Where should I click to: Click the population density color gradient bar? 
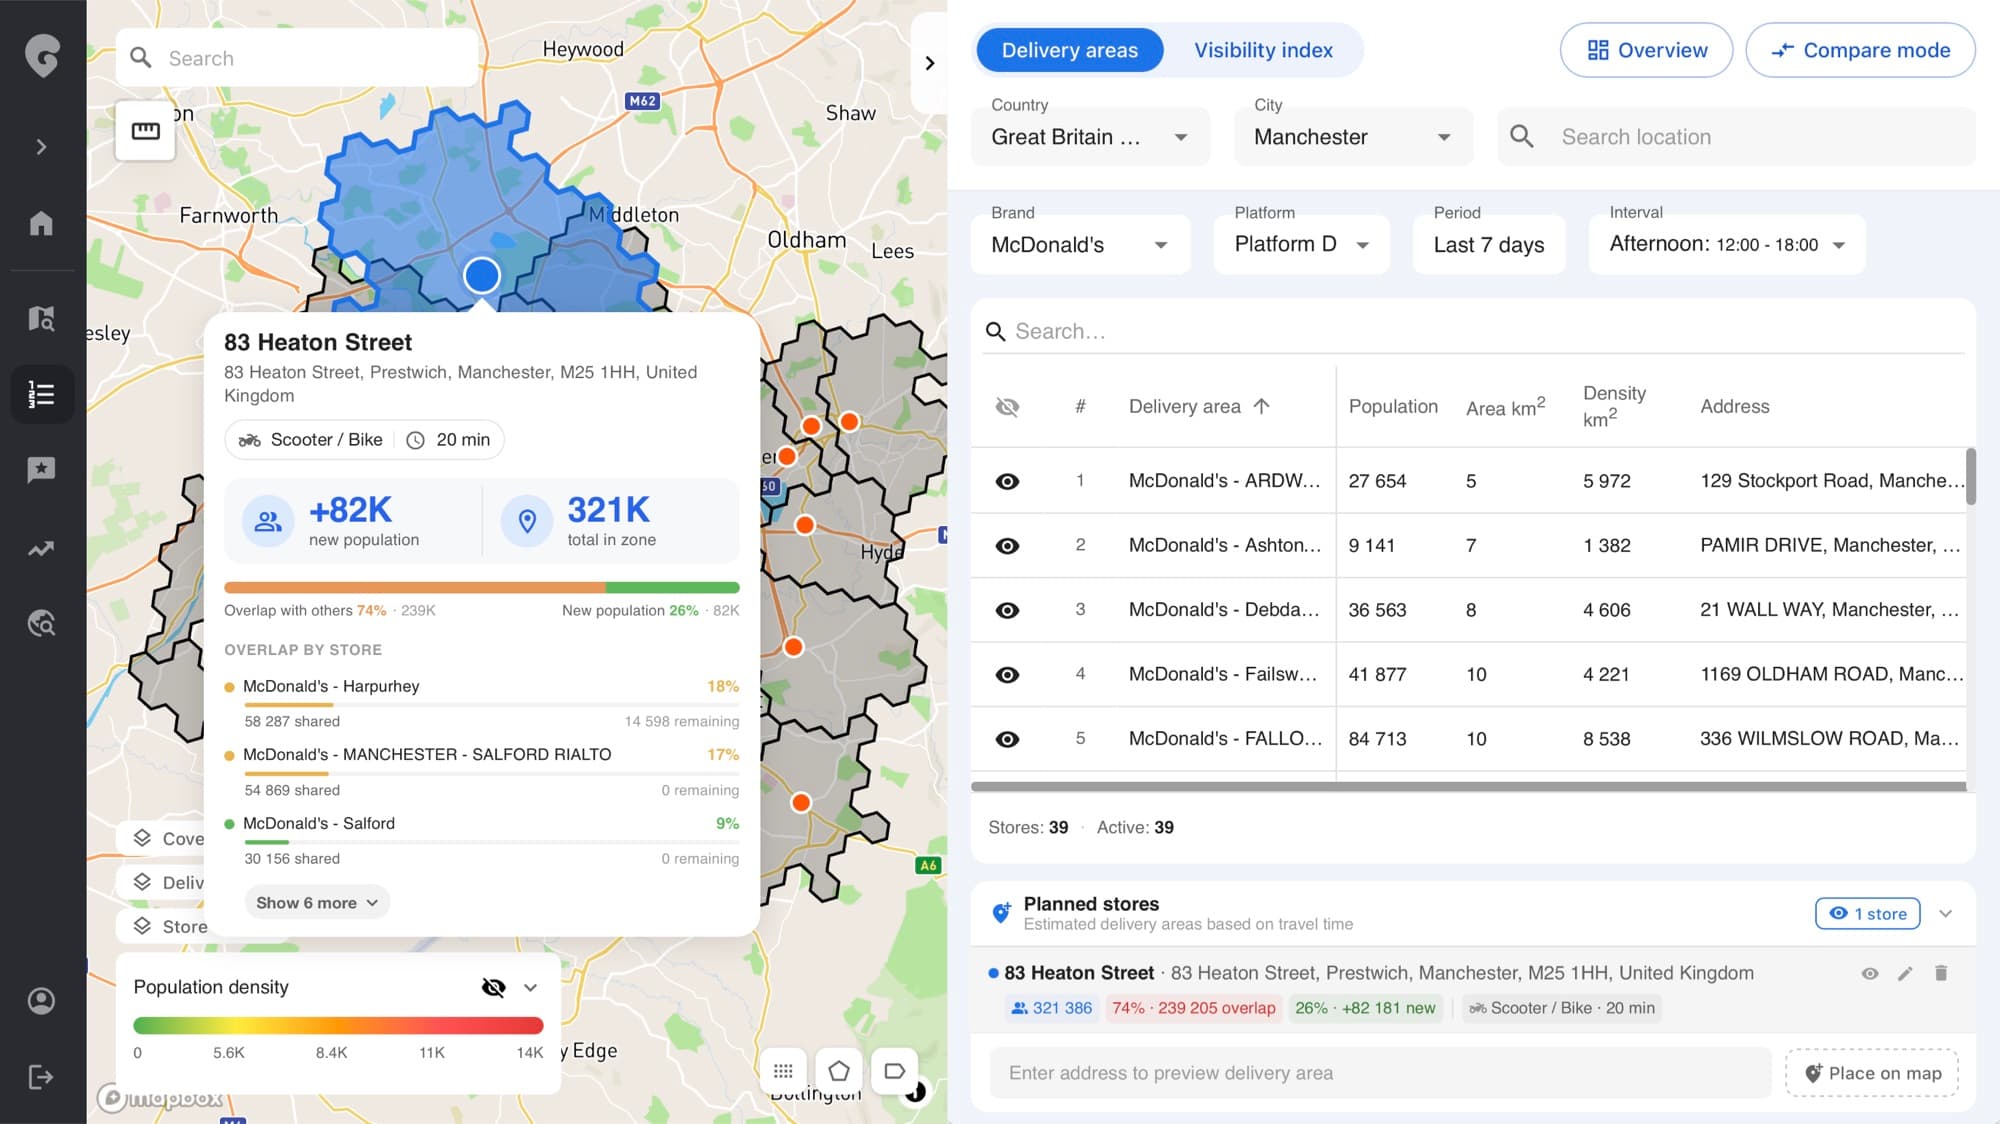pyautogui.click(x=338, y=1025)
